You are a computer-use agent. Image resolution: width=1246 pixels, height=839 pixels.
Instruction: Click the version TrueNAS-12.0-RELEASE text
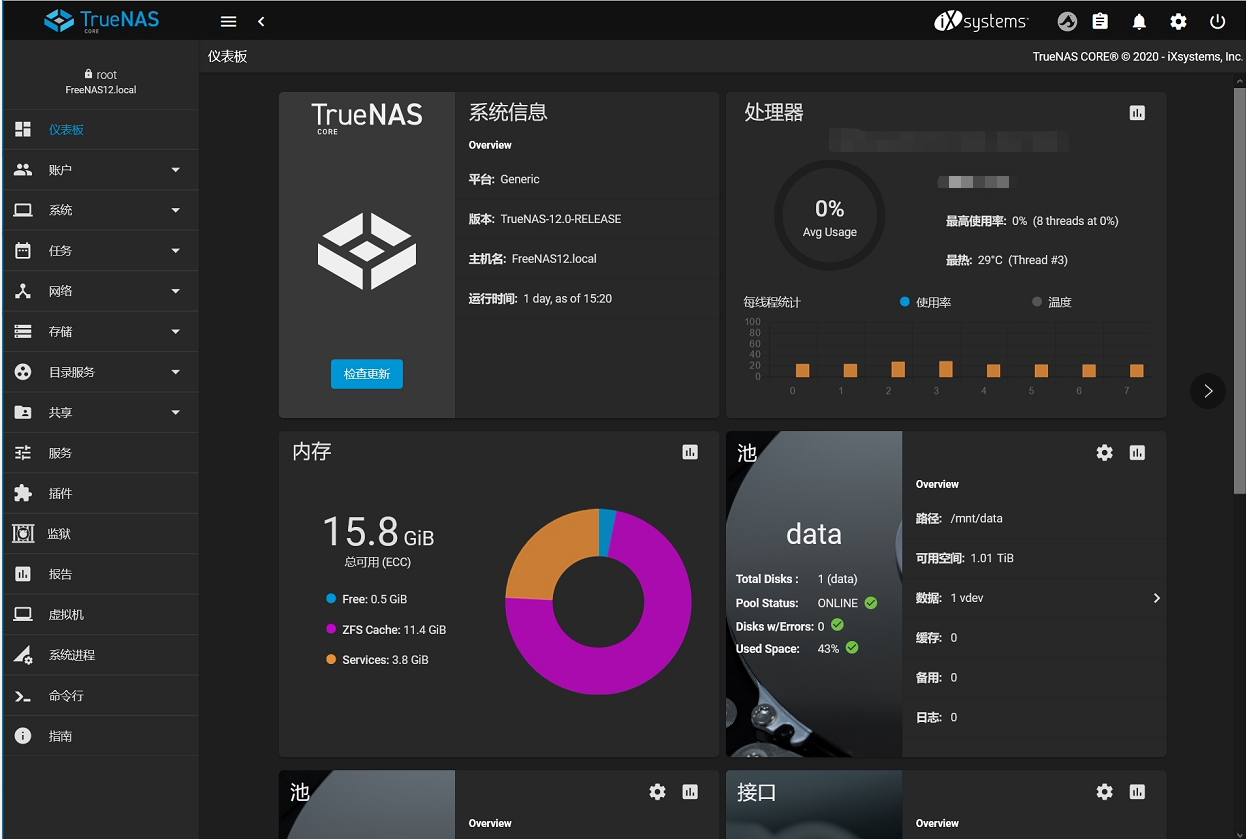tap(561, 219)
